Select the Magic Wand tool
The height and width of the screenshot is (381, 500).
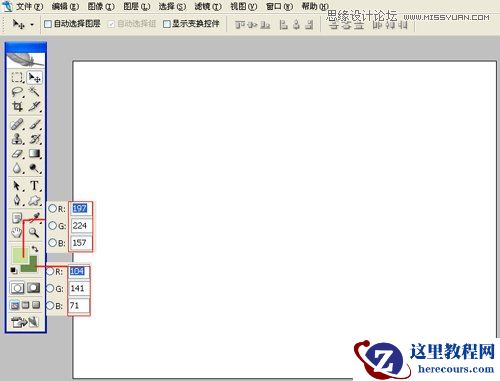(x=34, y=92)
